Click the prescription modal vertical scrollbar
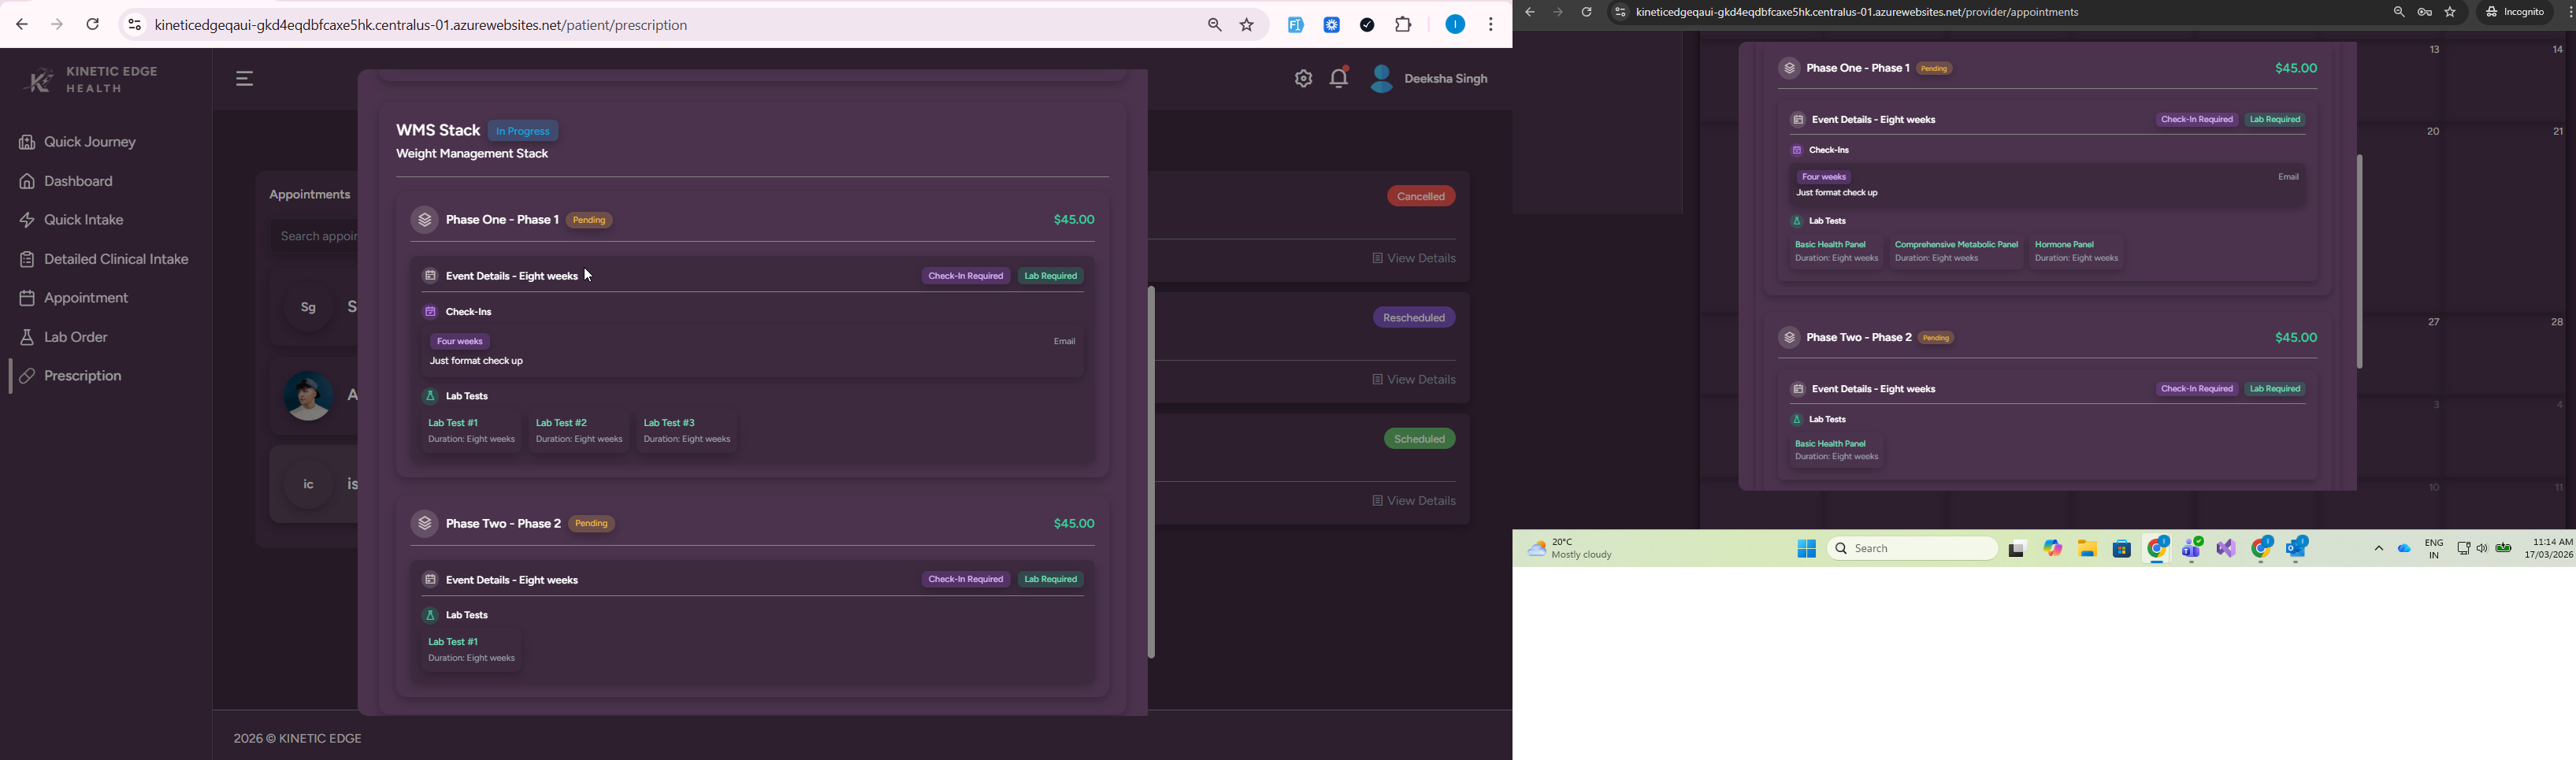 [1151, 472]
